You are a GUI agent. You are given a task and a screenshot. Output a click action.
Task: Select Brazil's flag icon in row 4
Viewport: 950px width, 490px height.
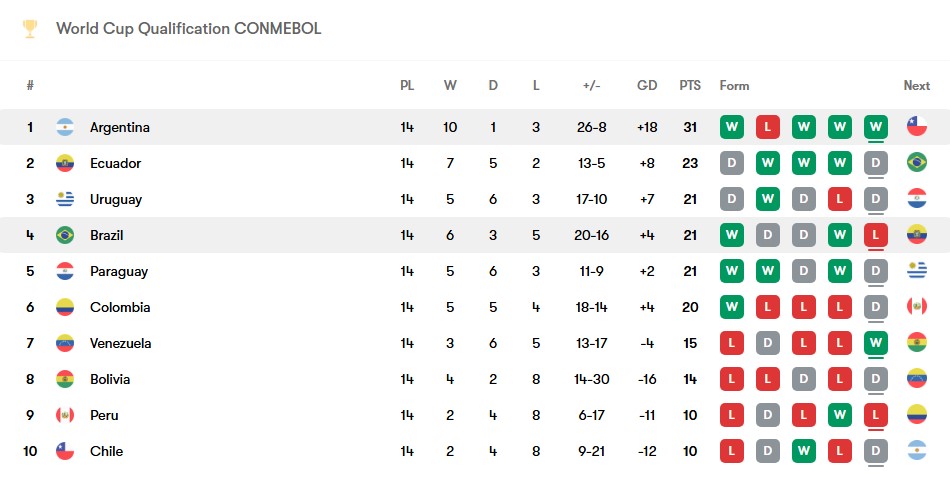65,235
